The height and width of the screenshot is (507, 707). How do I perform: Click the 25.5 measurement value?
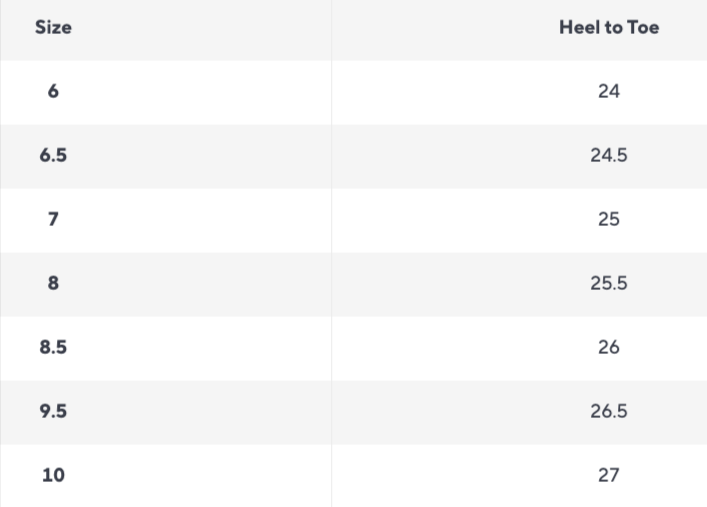pyautogui.click(x=608, y=283)
